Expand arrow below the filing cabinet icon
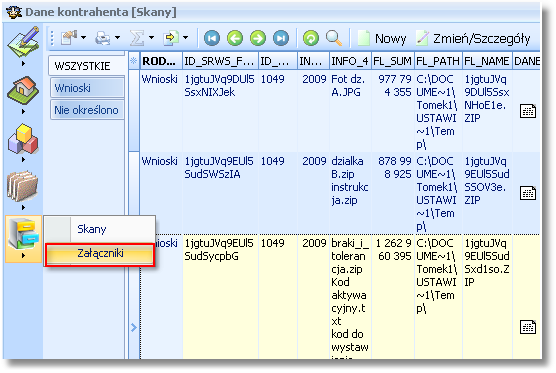Viewport: 556px width, 373px height. (23, 255)
